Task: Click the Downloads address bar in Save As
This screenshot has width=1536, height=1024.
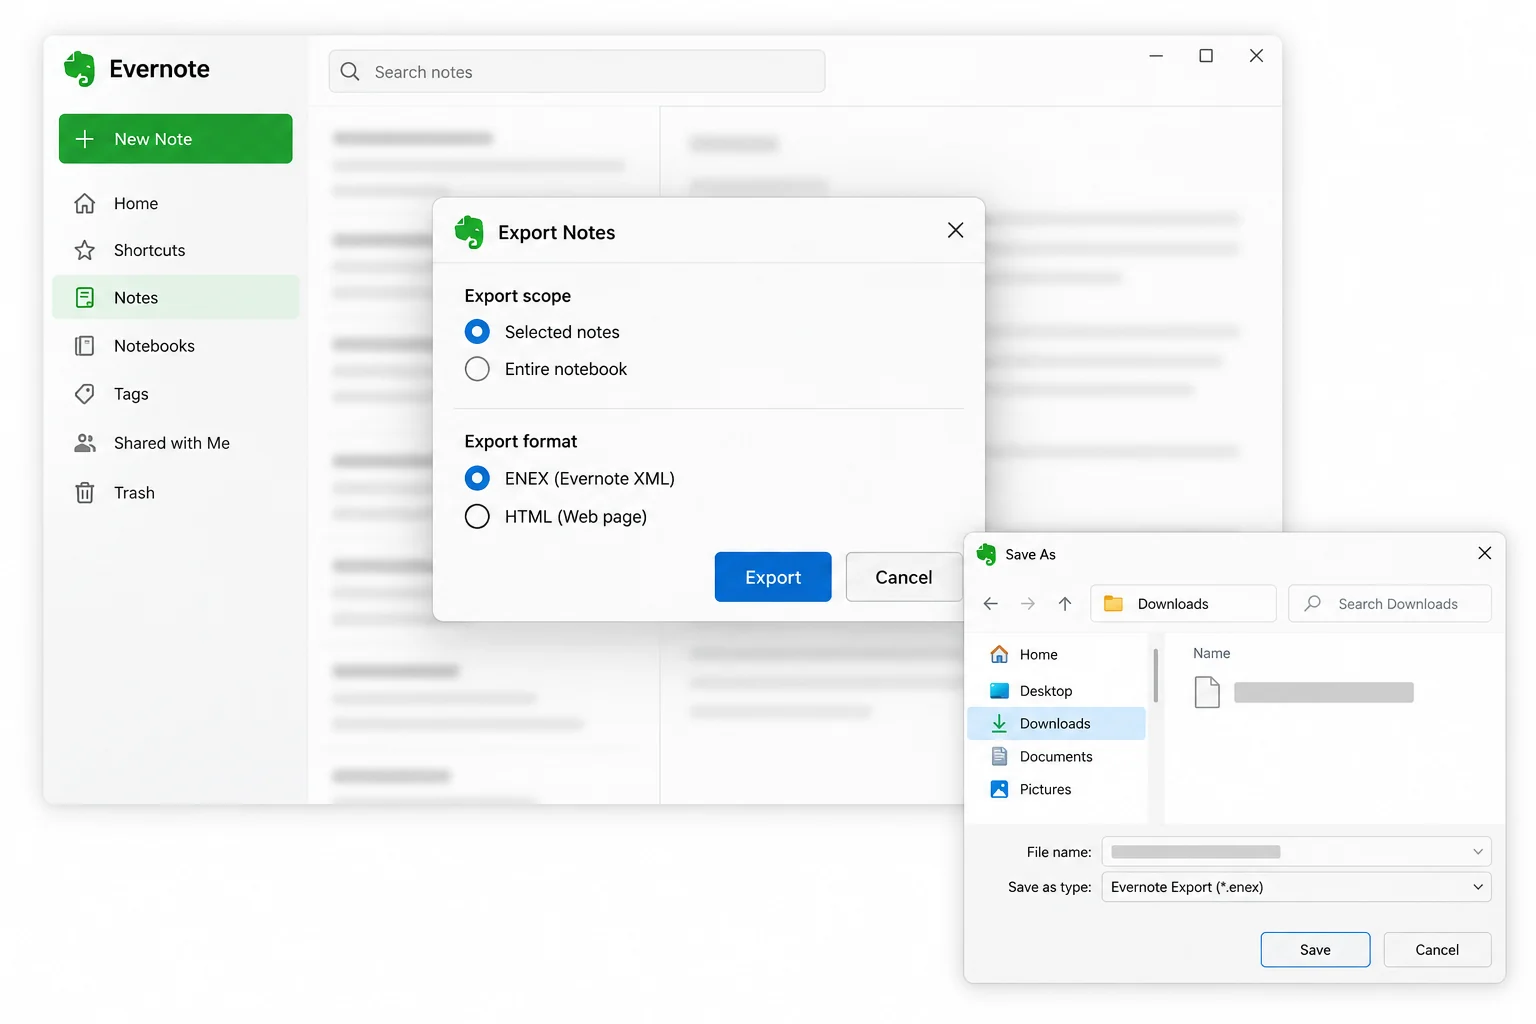Action: coord(1183,604)
